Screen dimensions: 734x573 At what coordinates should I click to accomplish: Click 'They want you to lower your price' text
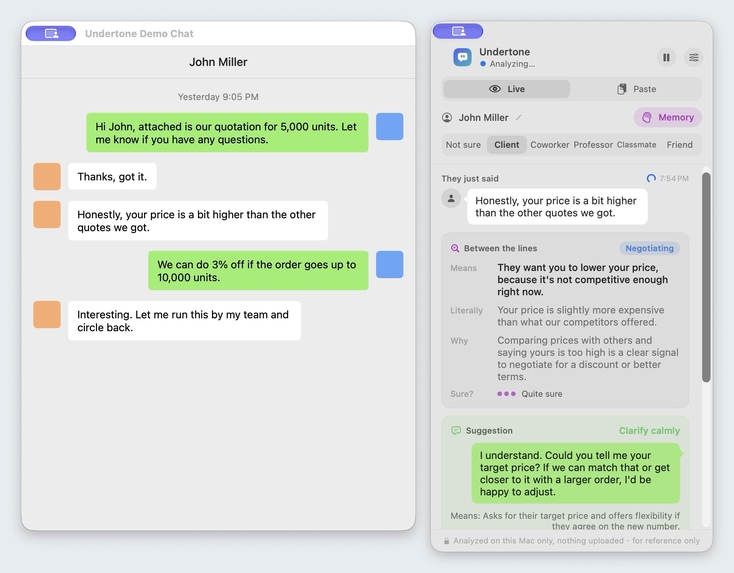point(583,279)
